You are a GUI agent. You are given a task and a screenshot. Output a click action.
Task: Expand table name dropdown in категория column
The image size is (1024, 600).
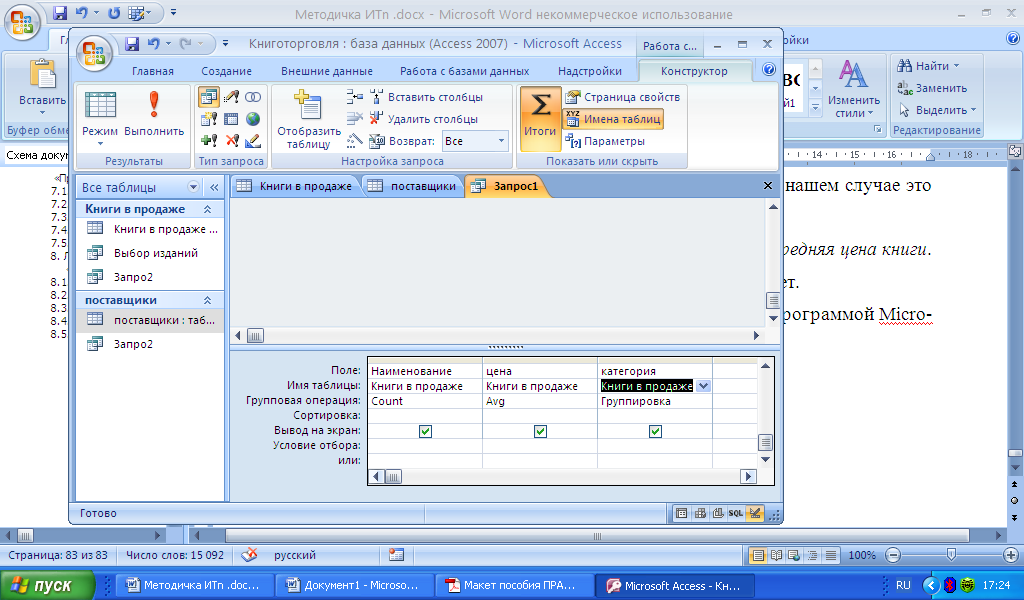click(703, 386)
